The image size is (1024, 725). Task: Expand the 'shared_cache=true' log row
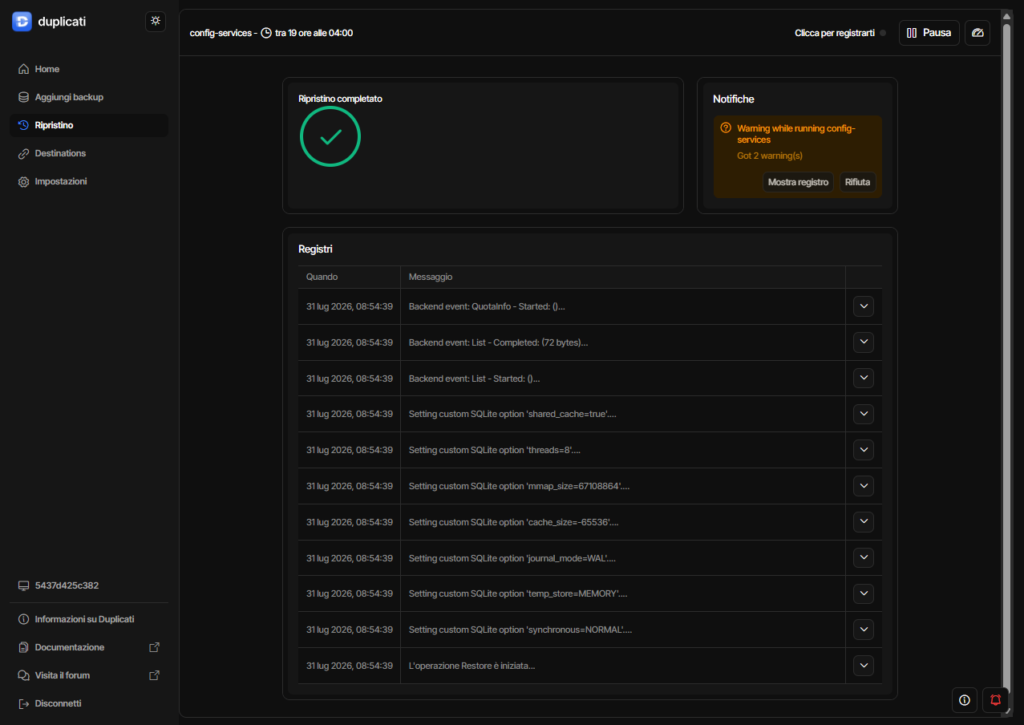[863, 413]
